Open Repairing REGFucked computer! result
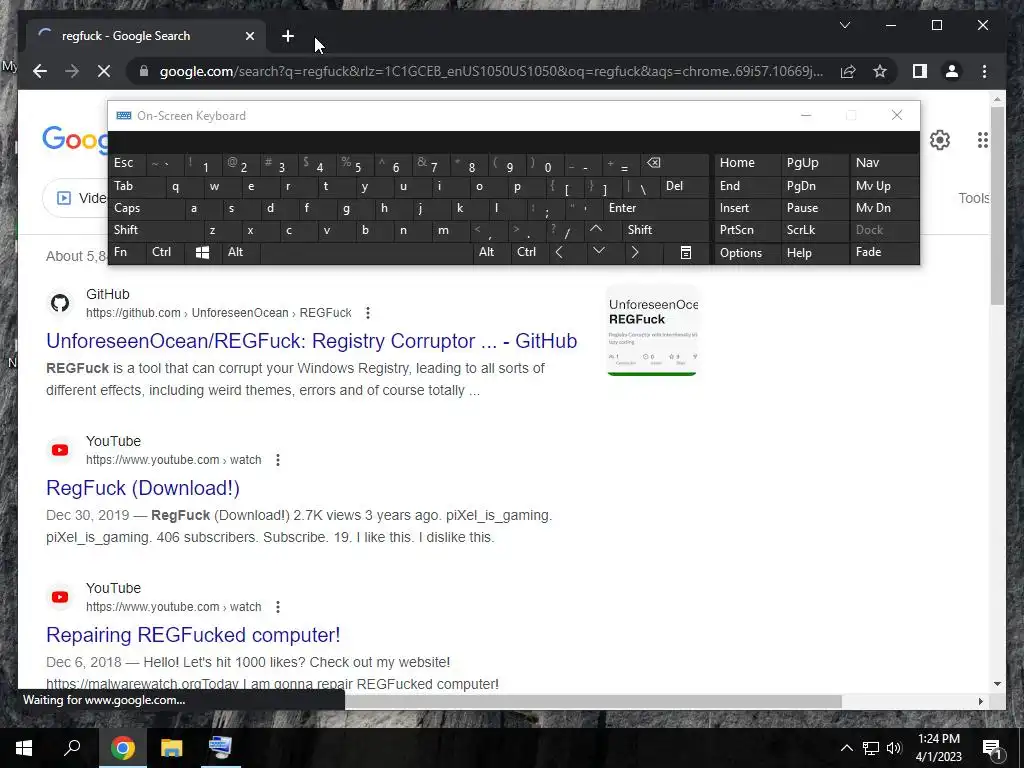Screen dimensions: 1024x768 tap(193, 635)
